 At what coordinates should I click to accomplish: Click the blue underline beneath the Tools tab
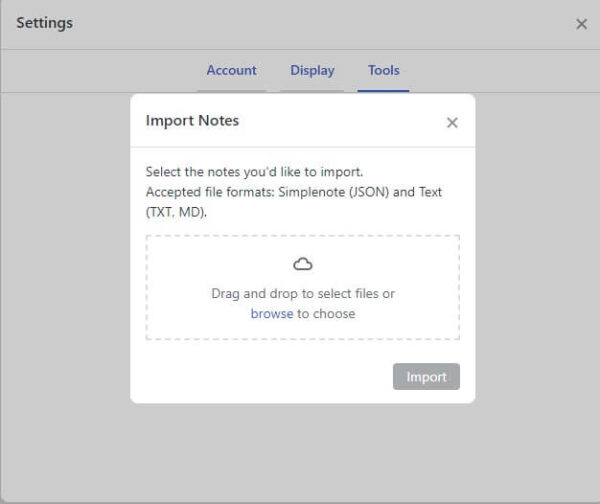tap(383, 91)
